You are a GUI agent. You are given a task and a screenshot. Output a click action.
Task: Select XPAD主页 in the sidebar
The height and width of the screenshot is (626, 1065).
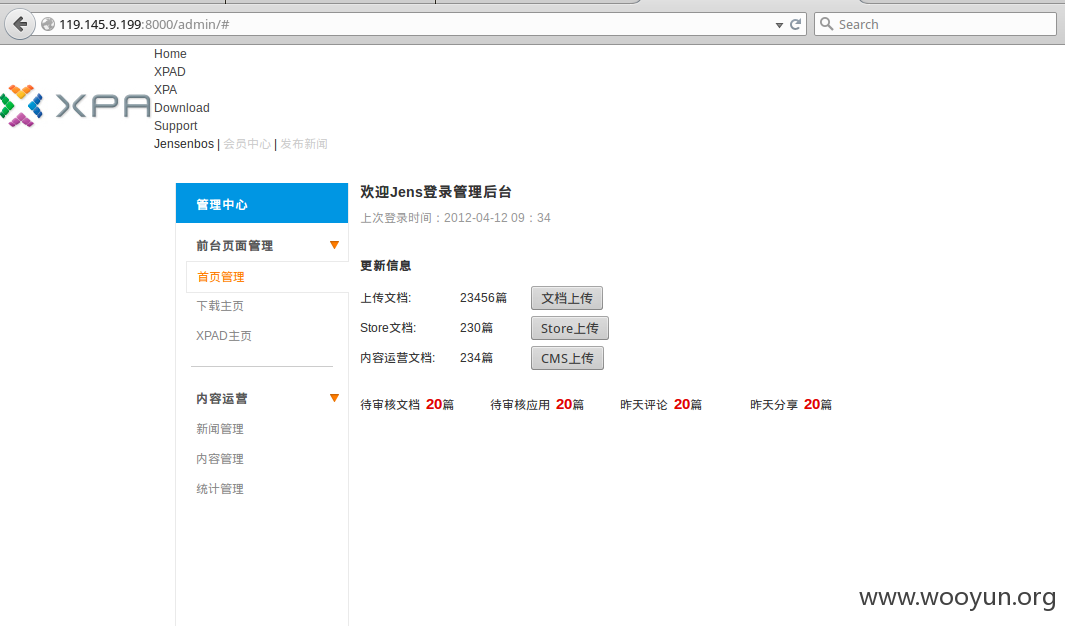coord(223,336)
